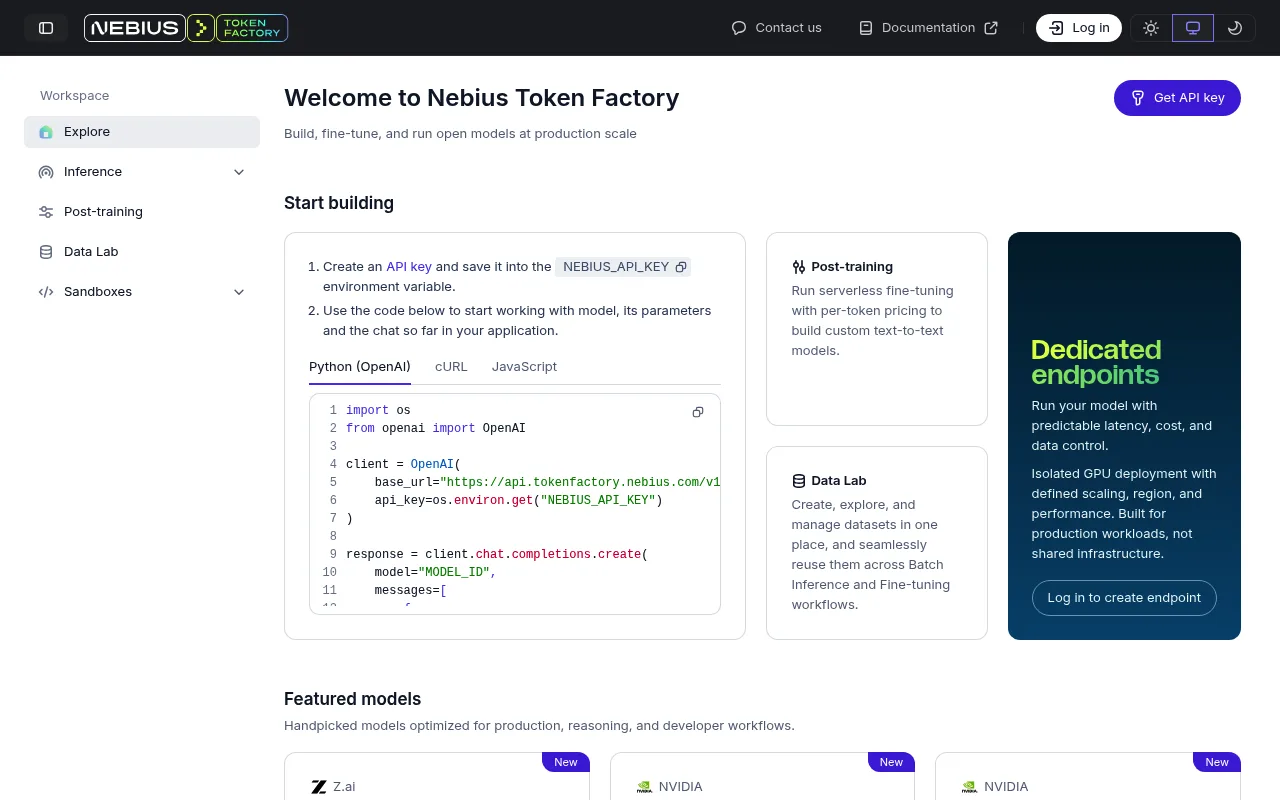Click the Explore home icon in sidebar

[46, 132]
